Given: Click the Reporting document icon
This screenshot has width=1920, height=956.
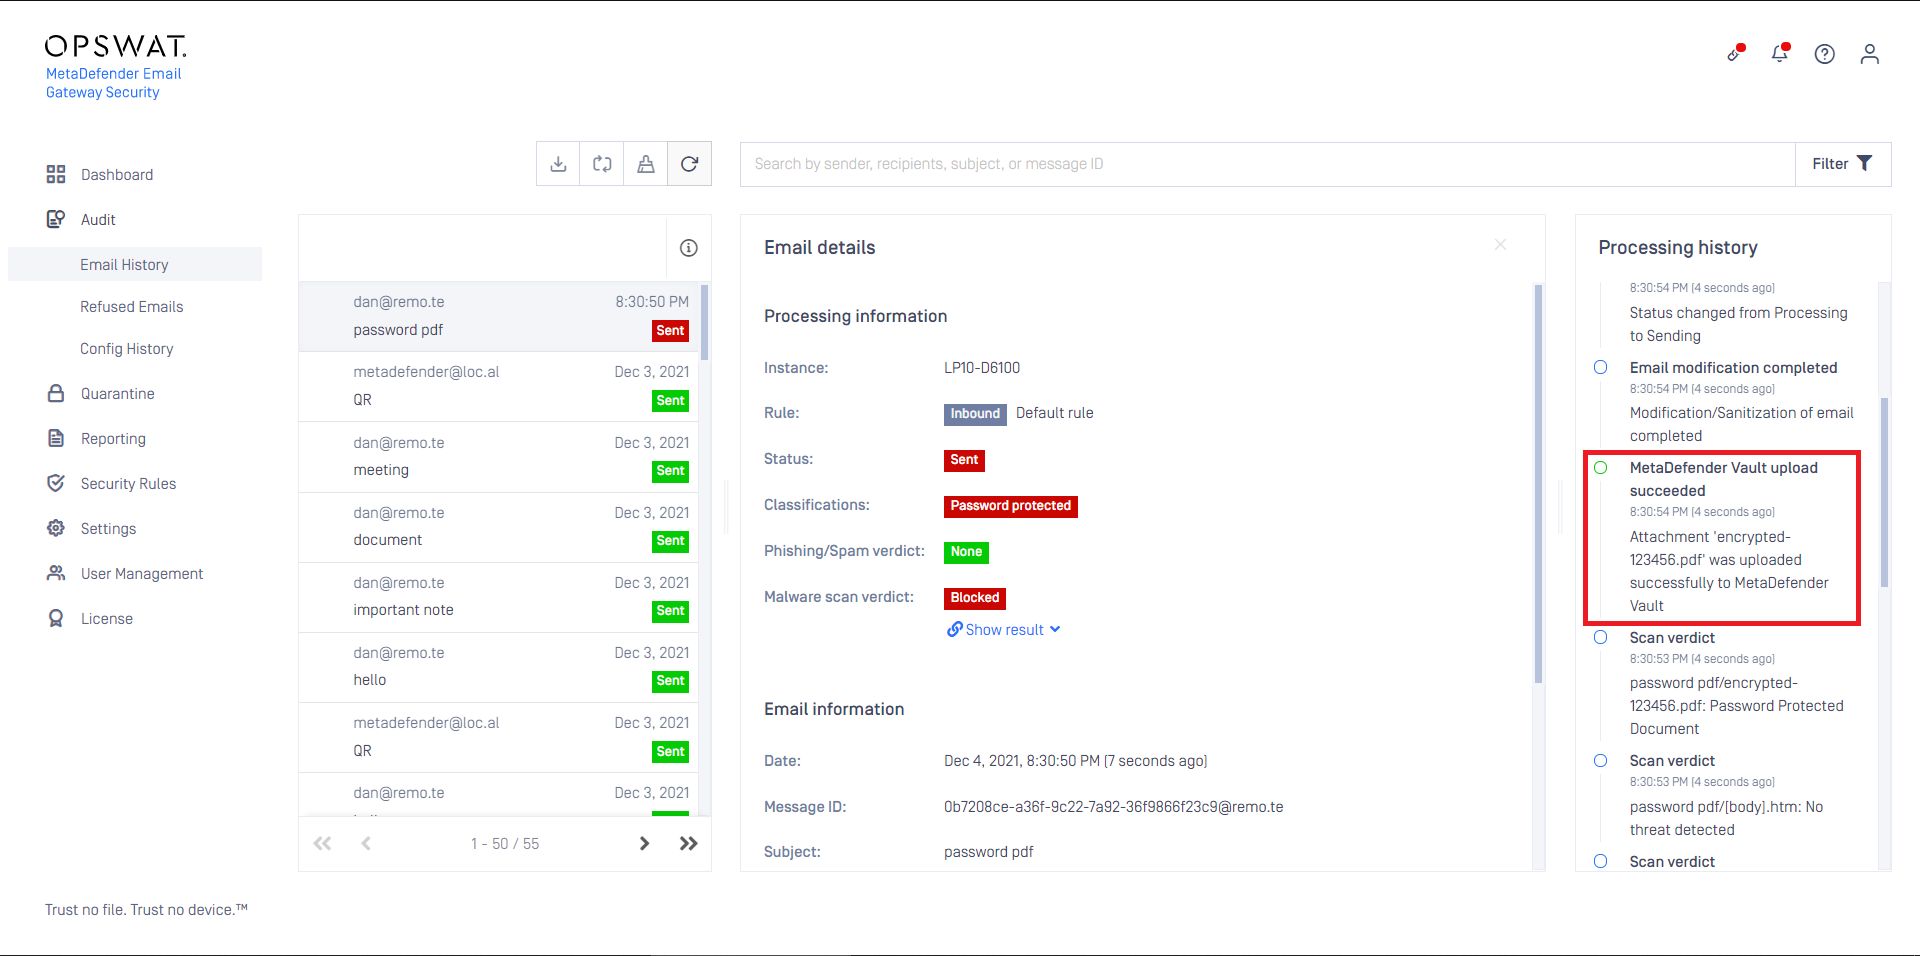Looking at the screenshot, I should tap(56, 438).
